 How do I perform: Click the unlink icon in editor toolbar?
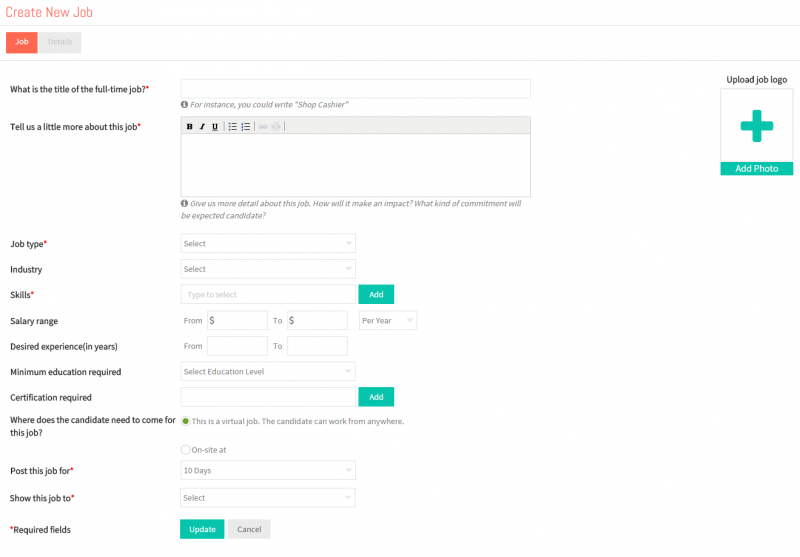[x=276, y=126]
